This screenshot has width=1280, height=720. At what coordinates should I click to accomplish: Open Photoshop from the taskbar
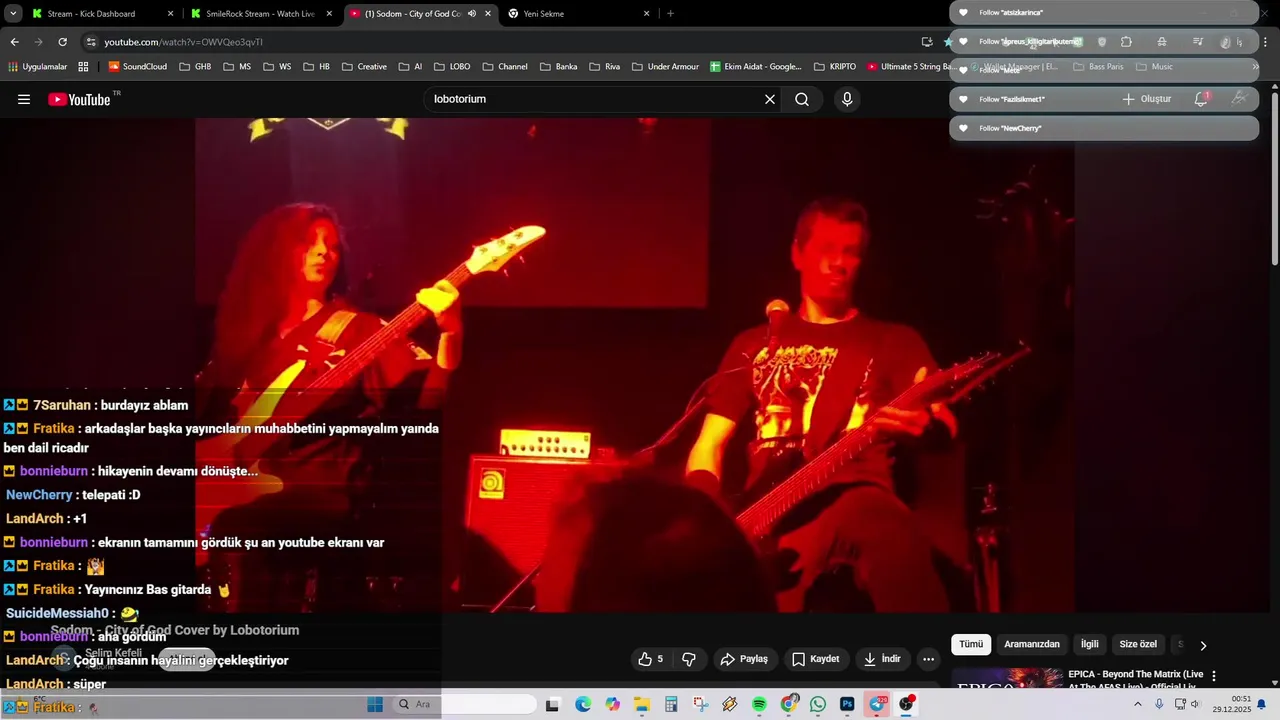847,705
